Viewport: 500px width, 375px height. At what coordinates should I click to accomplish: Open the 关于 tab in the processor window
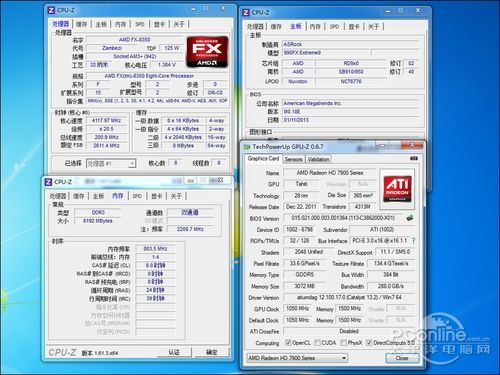click(179, 24)
